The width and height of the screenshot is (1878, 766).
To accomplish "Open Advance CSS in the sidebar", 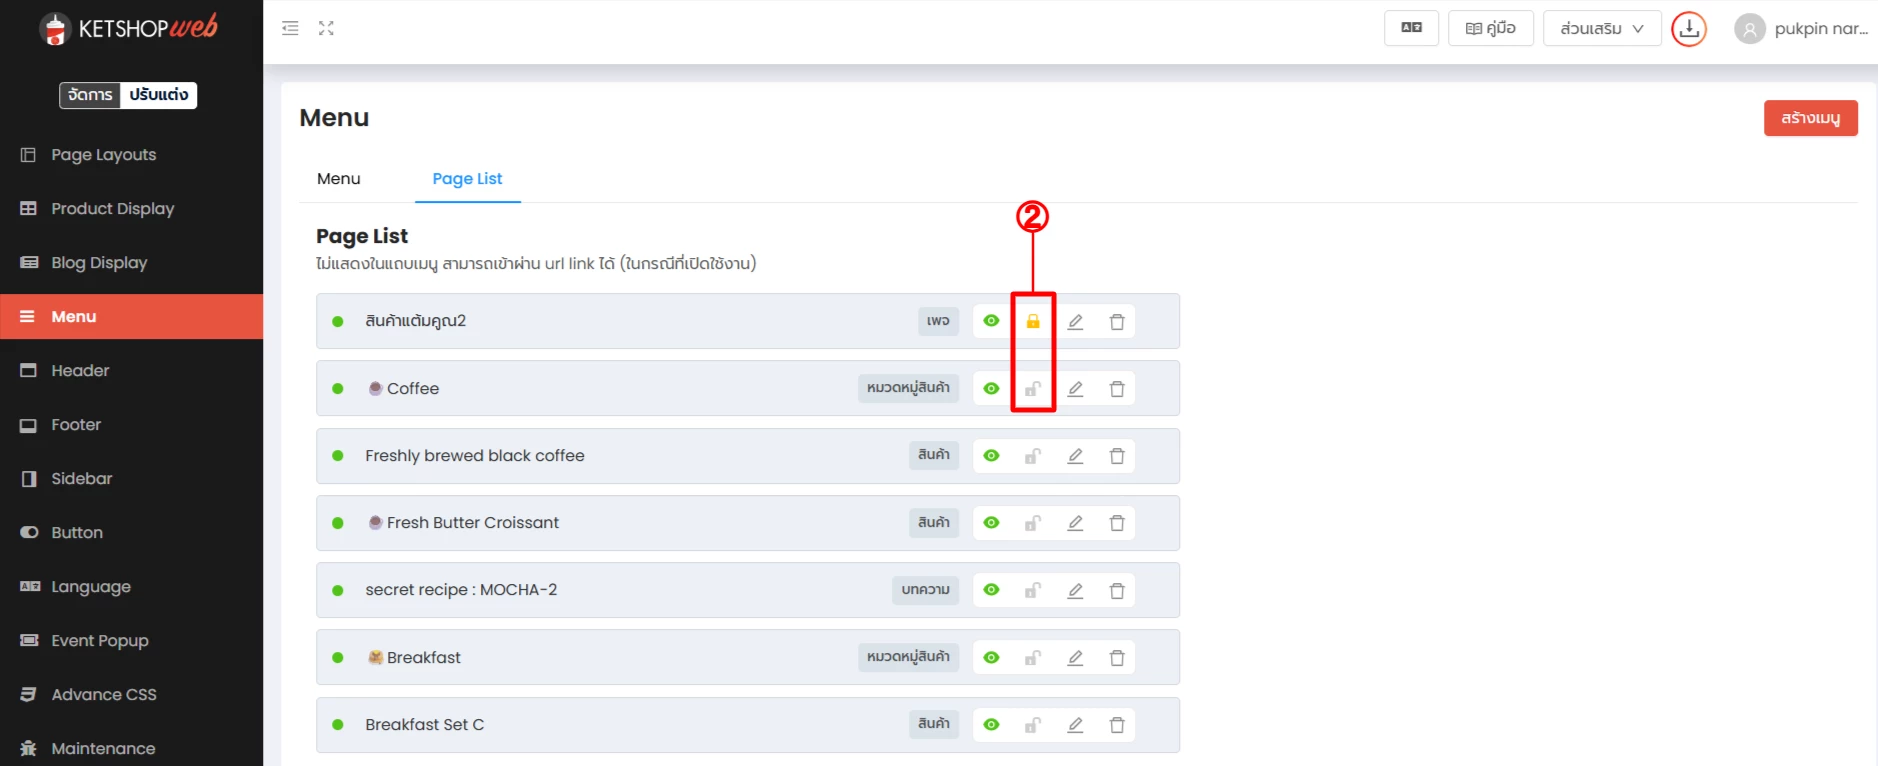I will pos(131,694).
